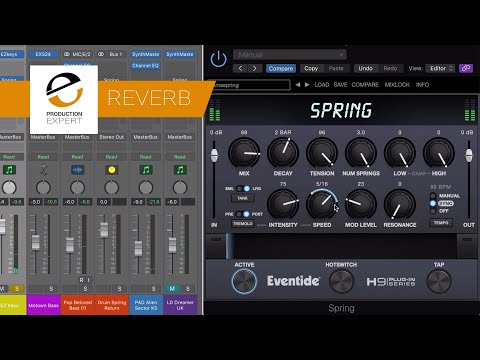This screenshot has width=480, height=360.
Task: Step to previous Eventide preset with small left triangle
Action: coord(298,85)
